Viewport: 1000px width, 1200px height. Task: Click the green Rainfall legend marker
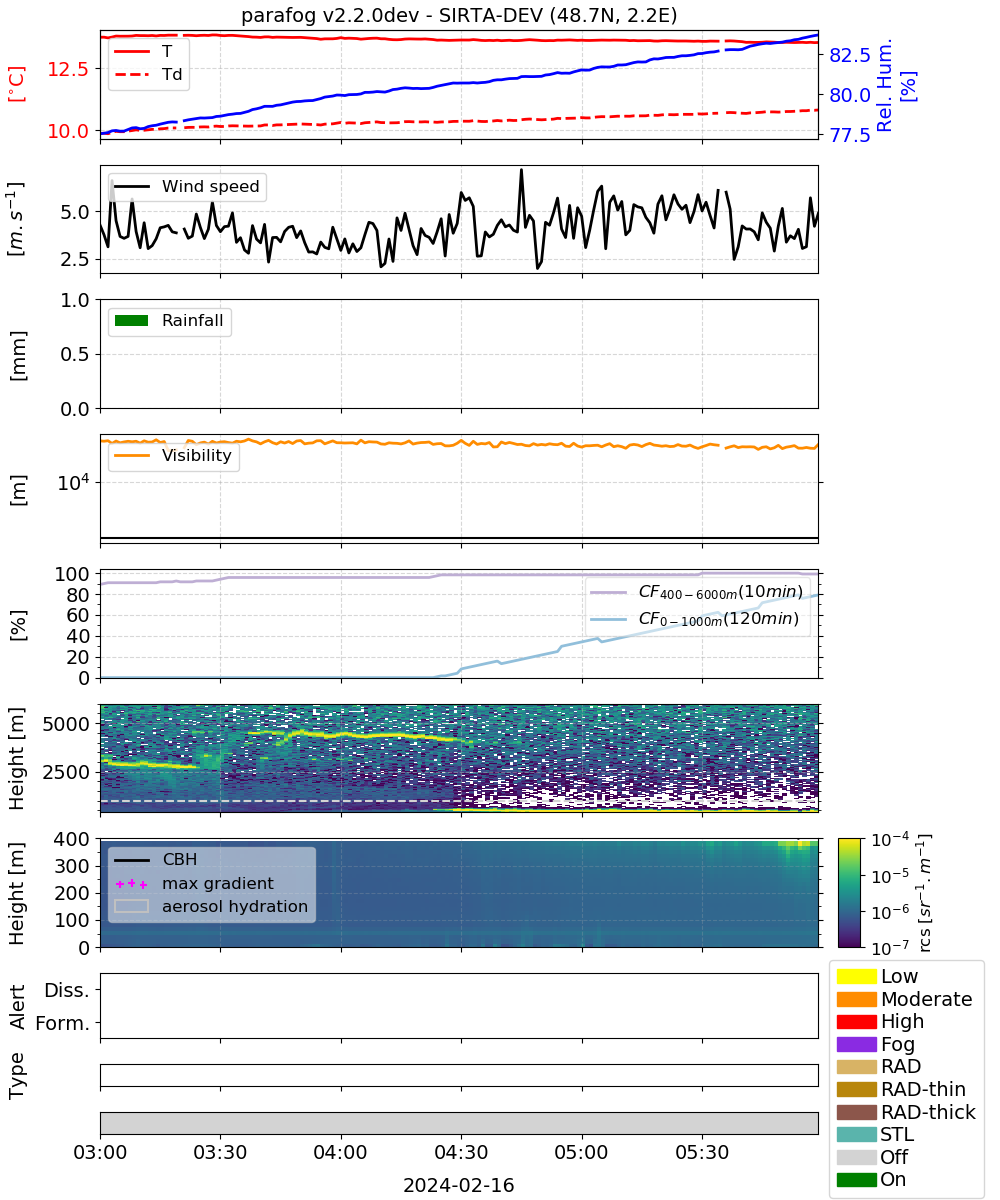coord(132,321)
